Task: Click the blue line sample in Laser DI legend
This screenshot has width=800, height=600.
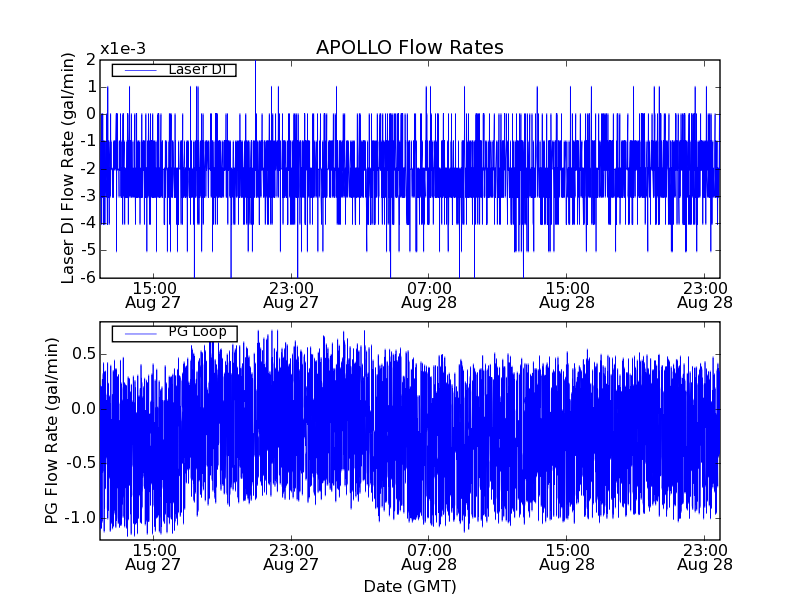Action: coord(140,70)
